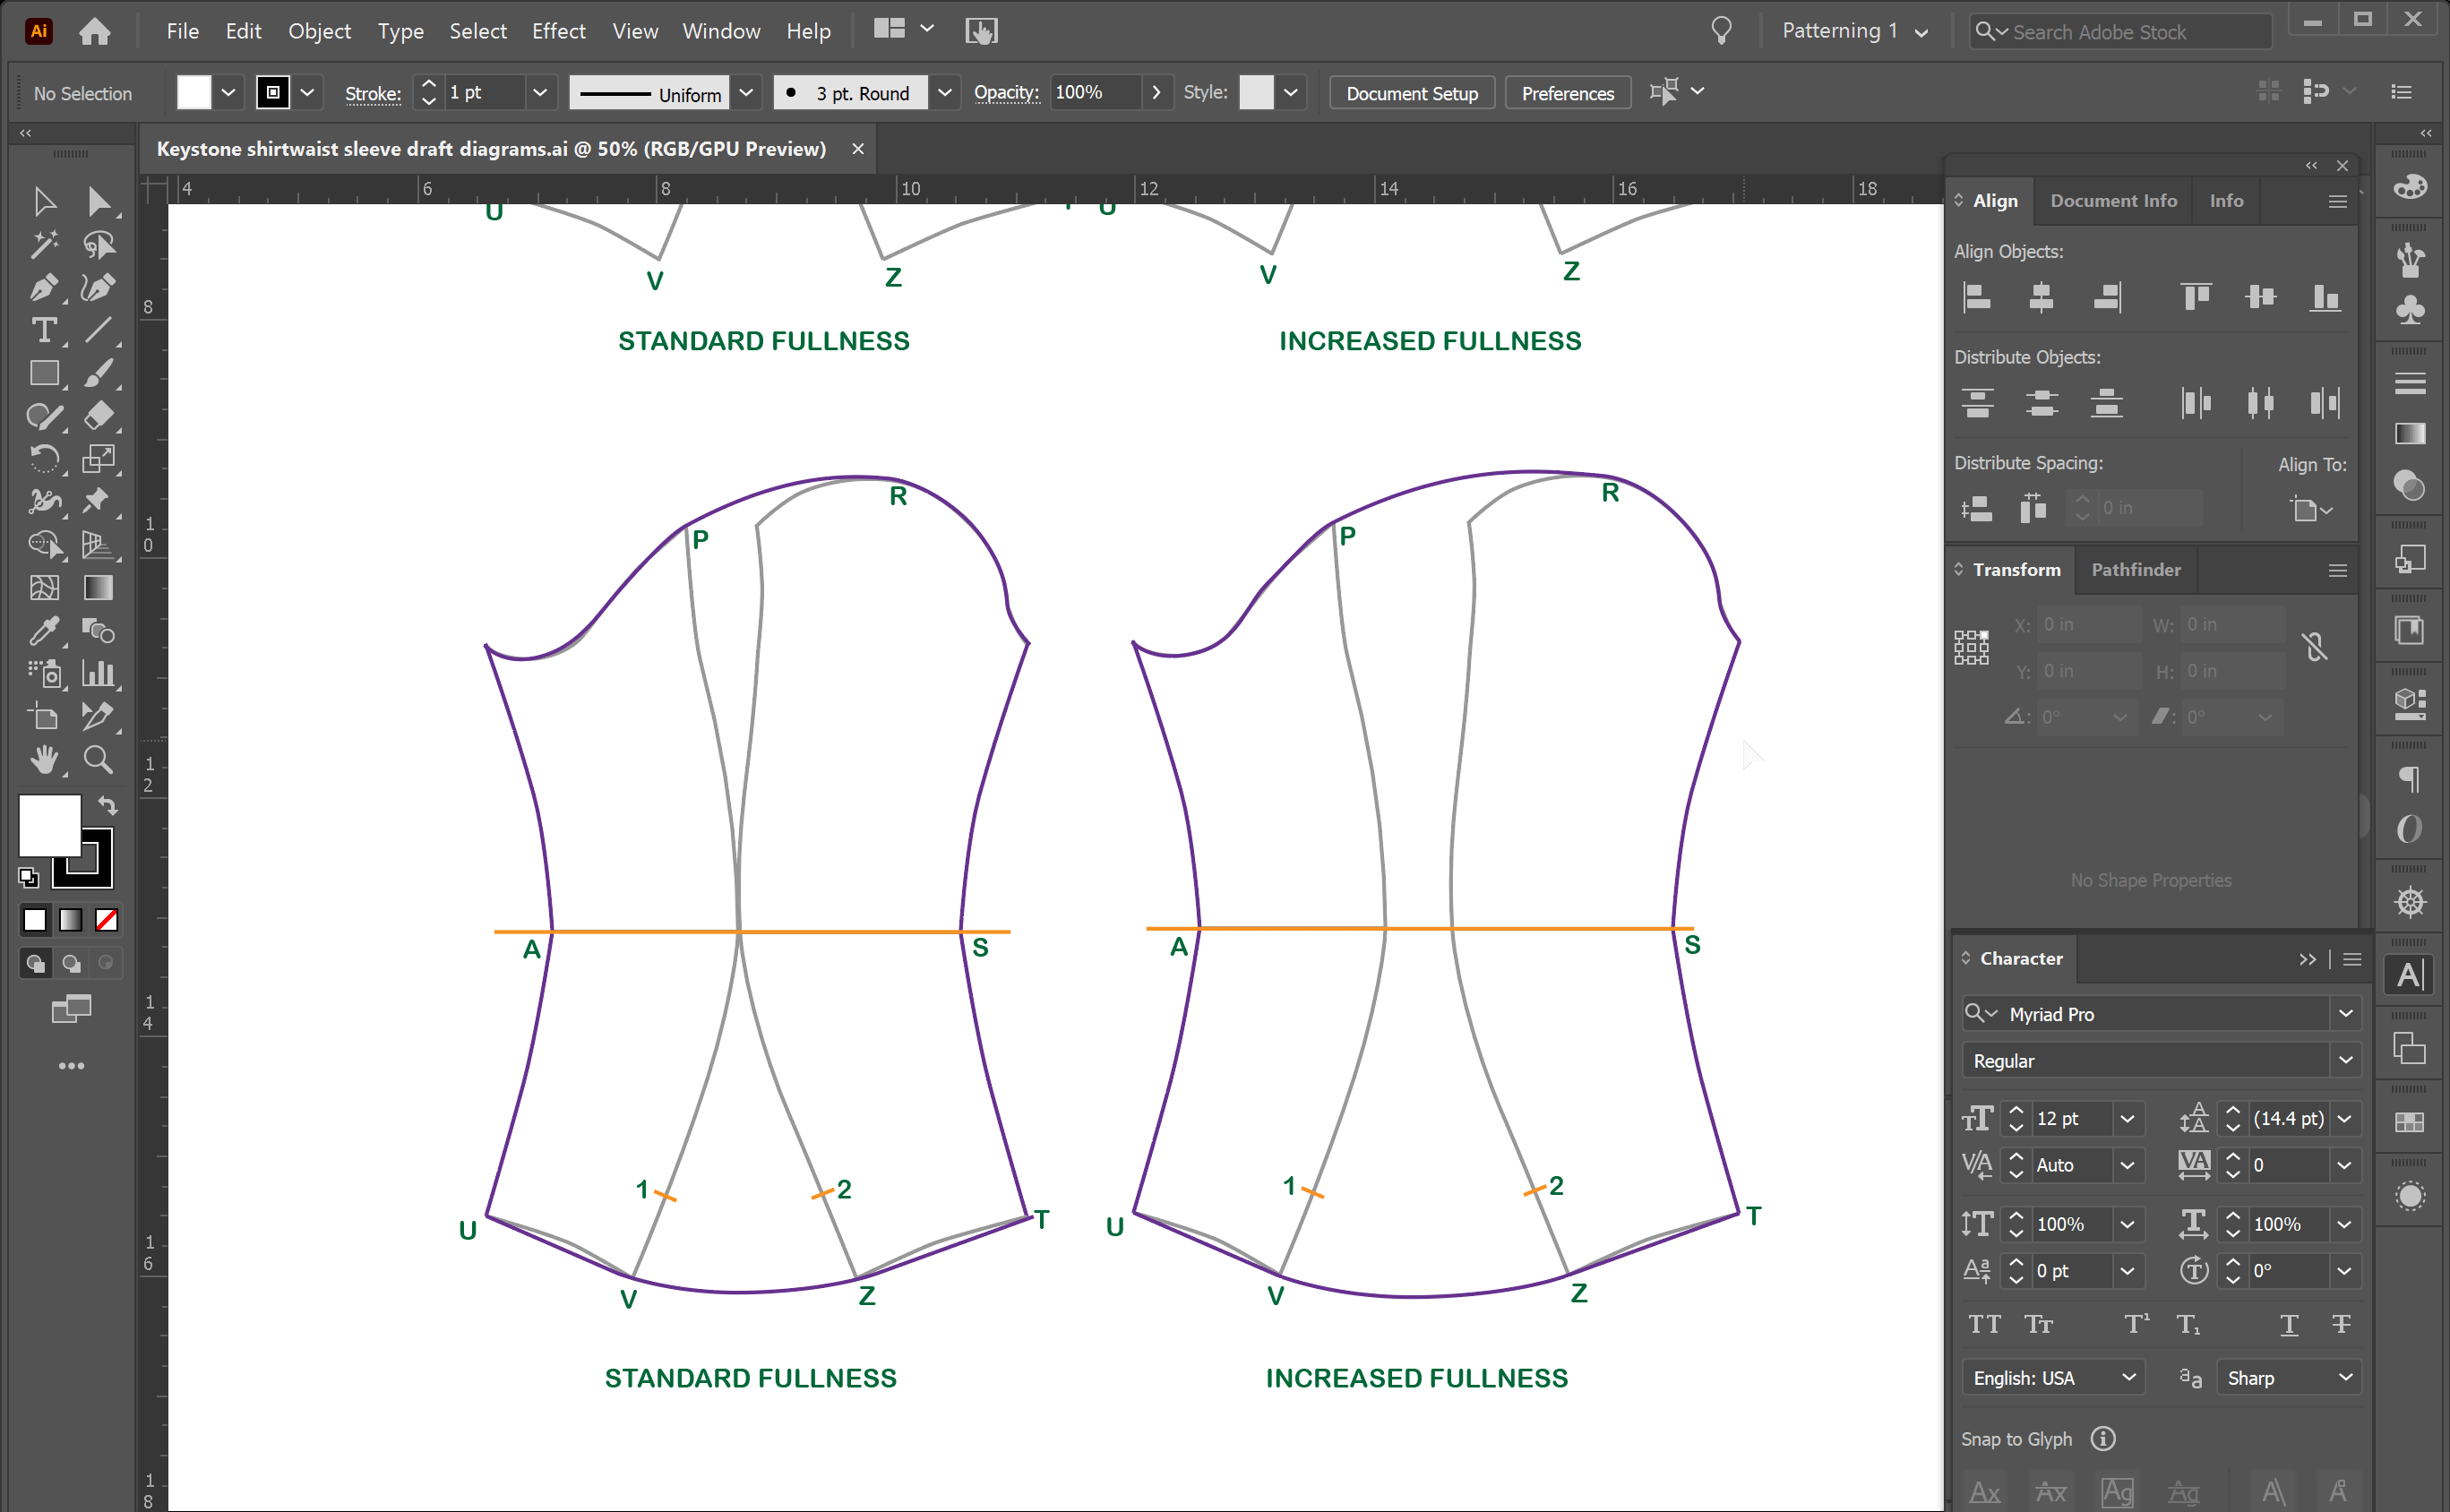Screen dimensions: 2450x1512
Task: Switch to the Pathfinder tab
Action: (x=2135, y=569)
